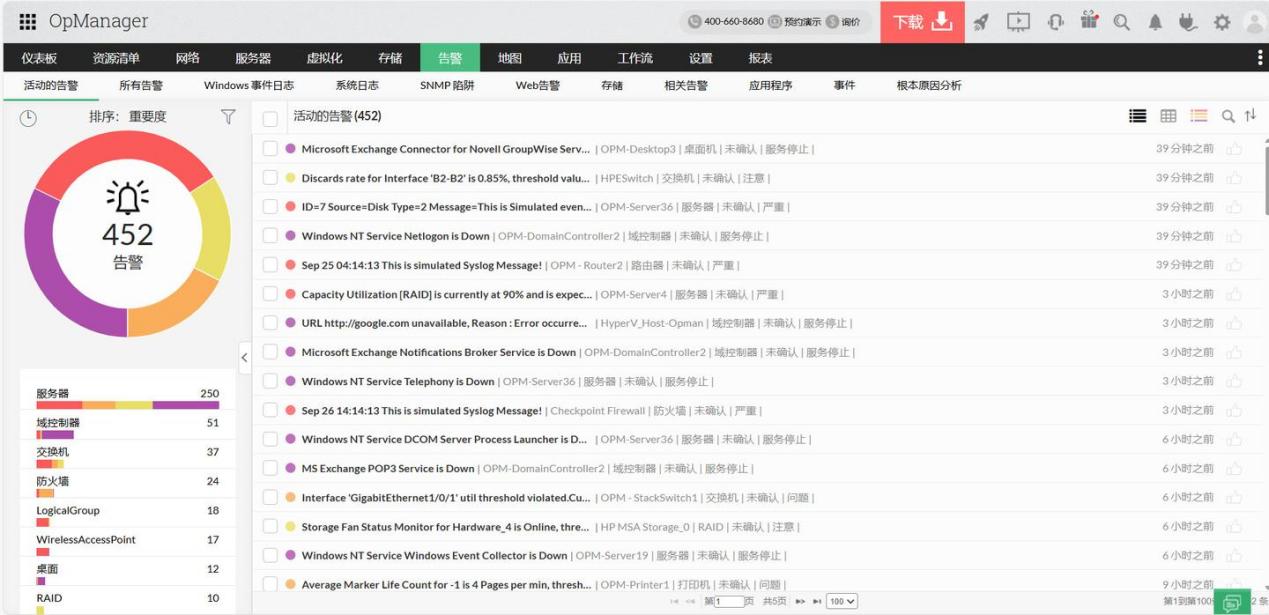Screen dimensions: 1269x615
Task: Check the URL http://google.com unavailable box
Action: [x=270, y=323]
